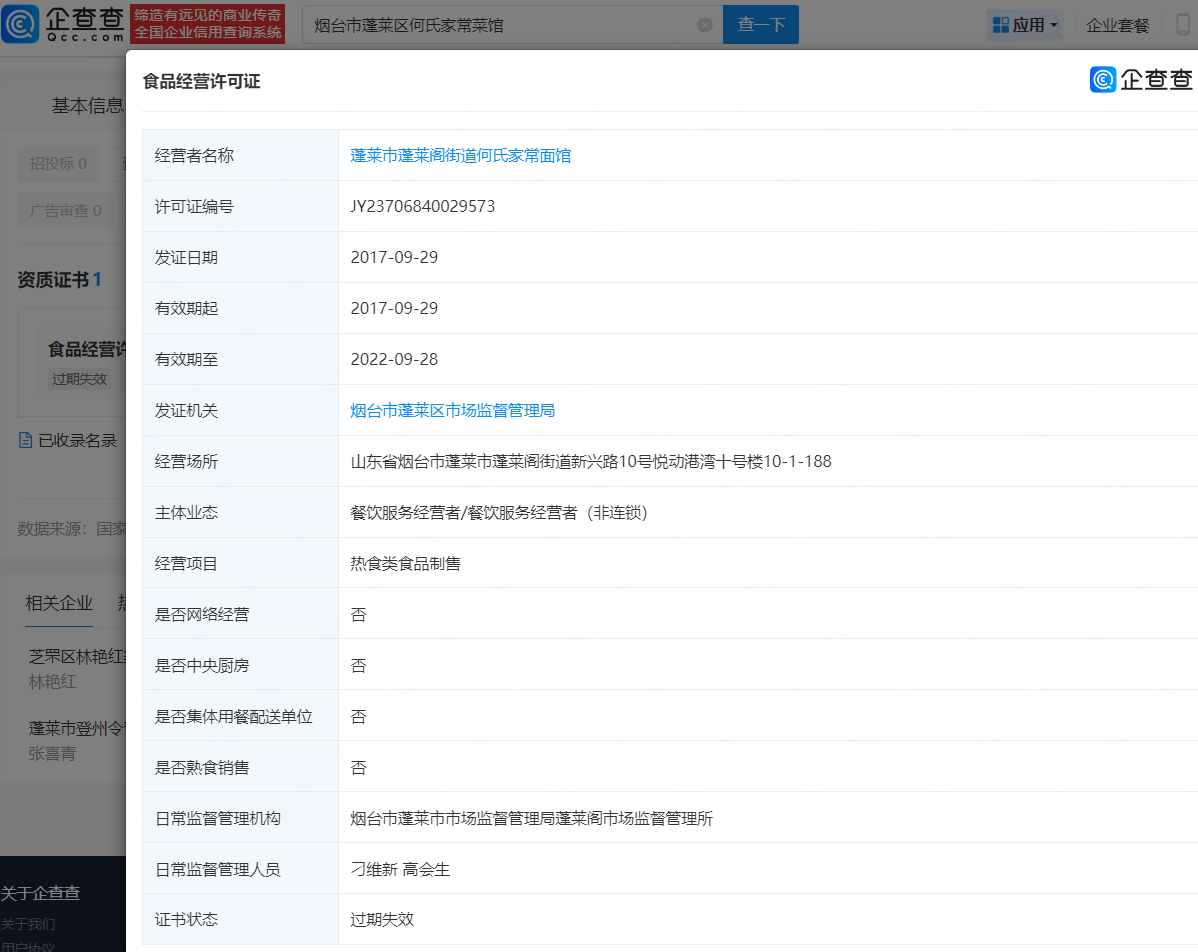
Task: Click the 招投标 0 tag
Action: click(x=58, y=163)
